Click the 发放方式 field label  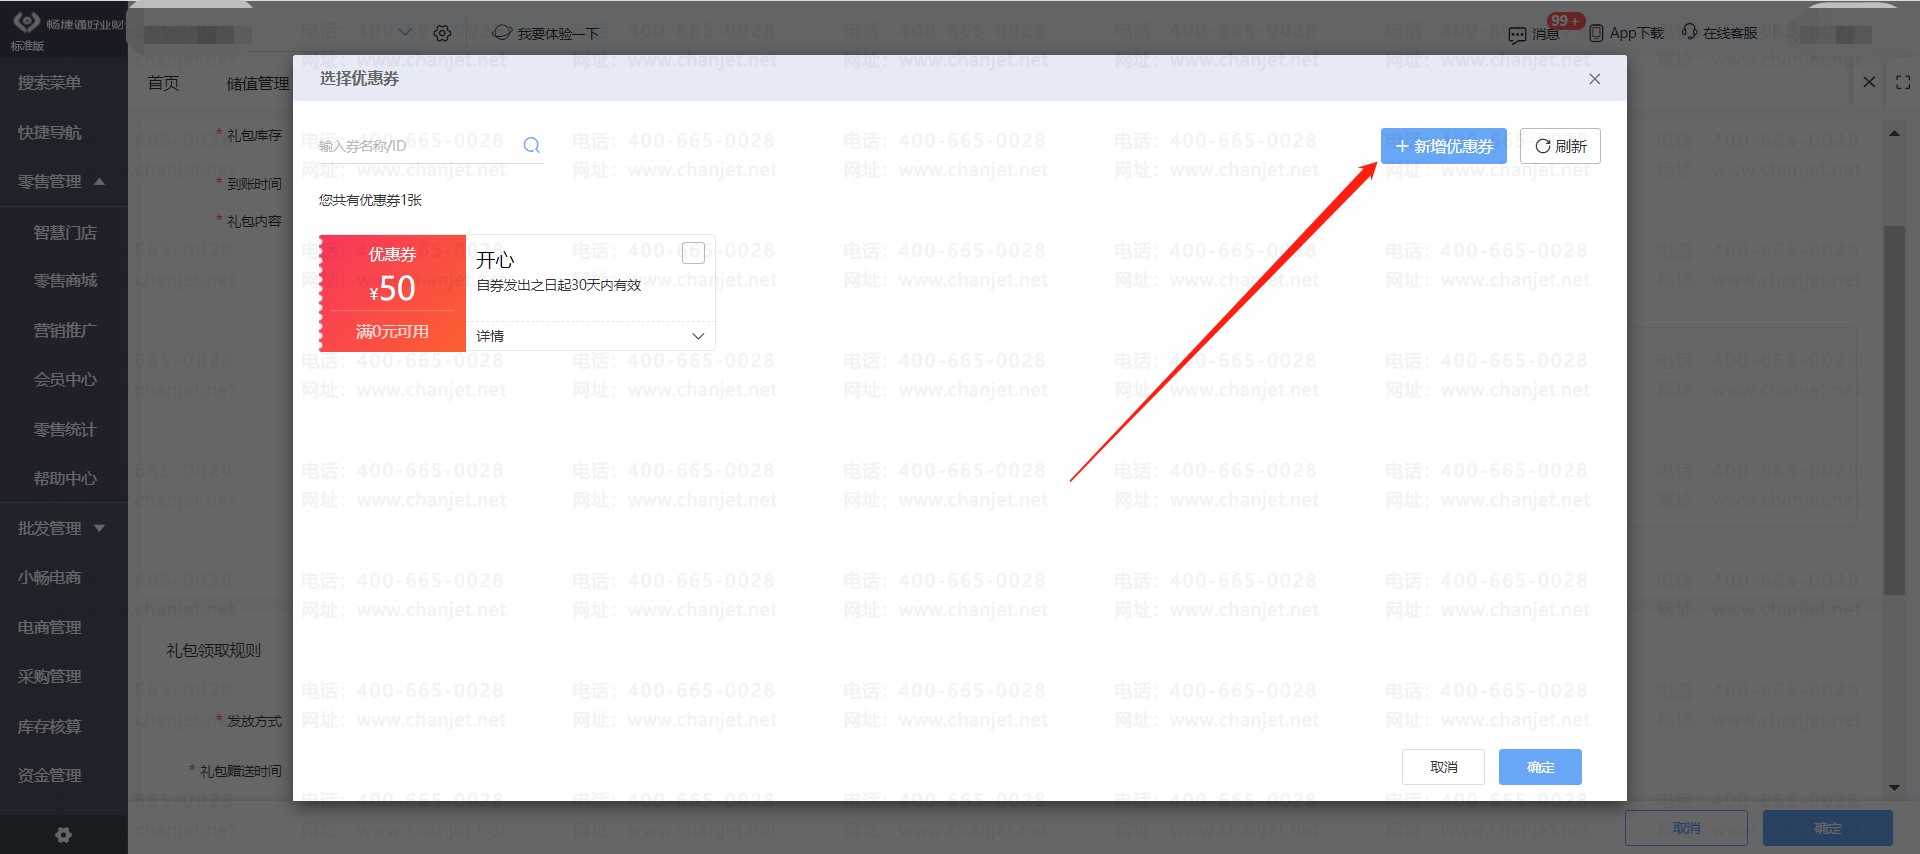254,721
